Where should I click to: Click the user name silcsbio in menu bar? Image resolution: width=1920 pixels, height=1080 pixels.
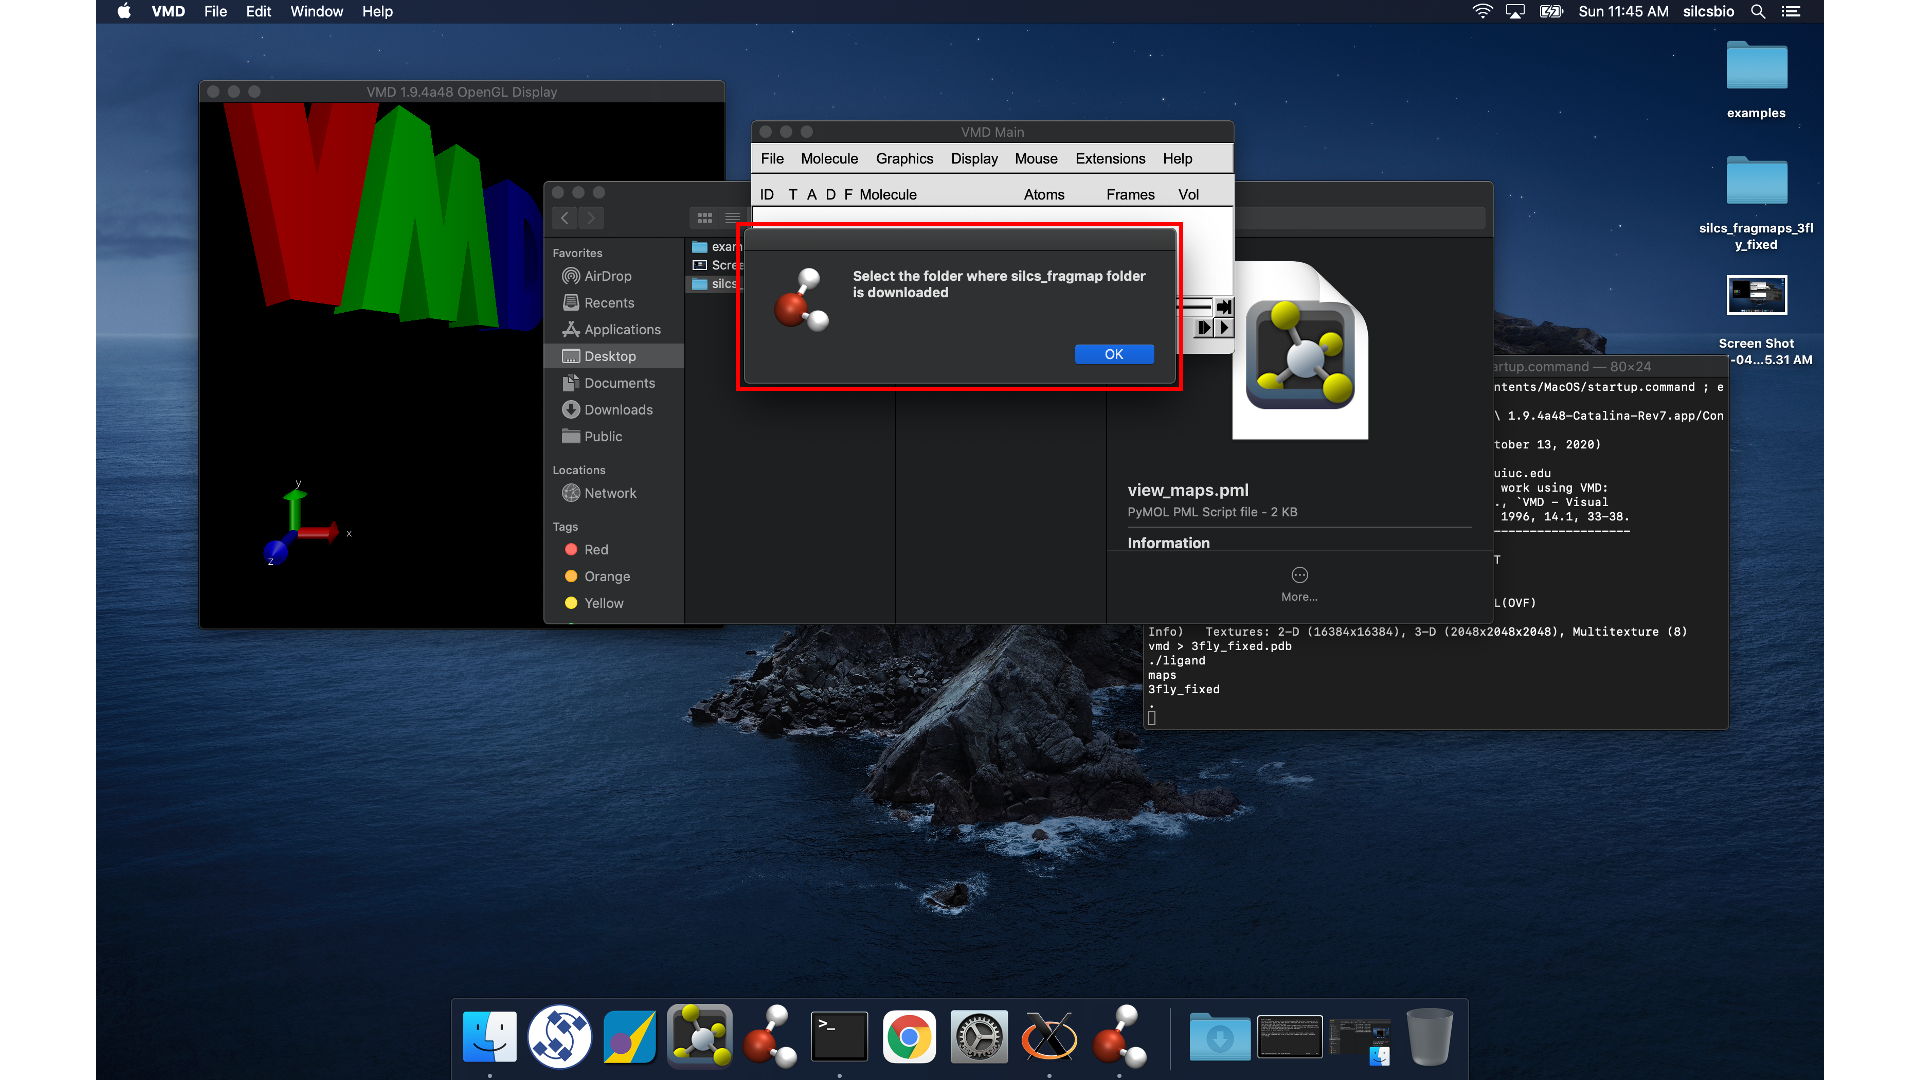(x=1708, y=11)
